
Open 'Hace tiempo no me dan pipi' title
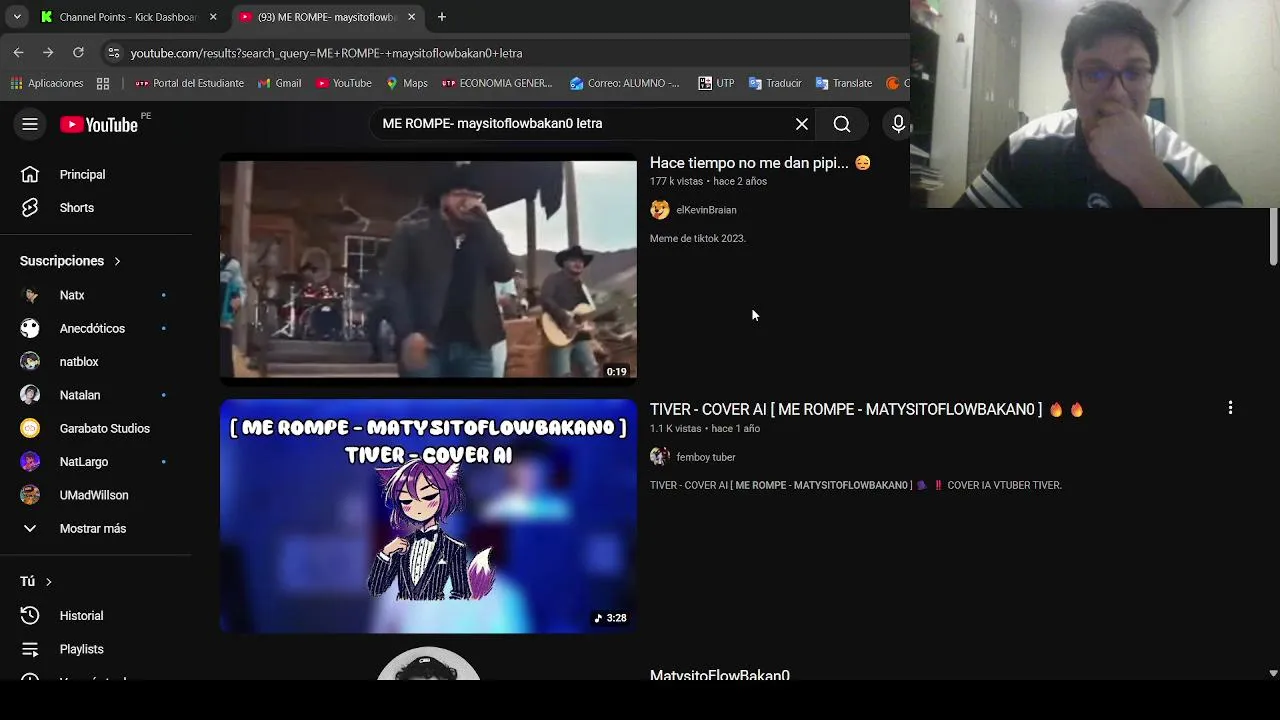[760, 163]
